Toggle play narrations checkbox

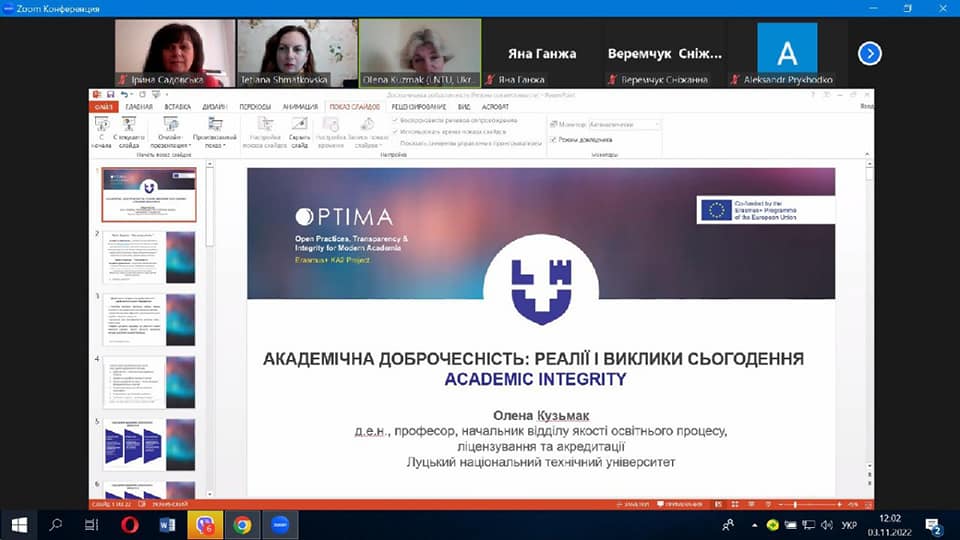click(x=396, y=121)
